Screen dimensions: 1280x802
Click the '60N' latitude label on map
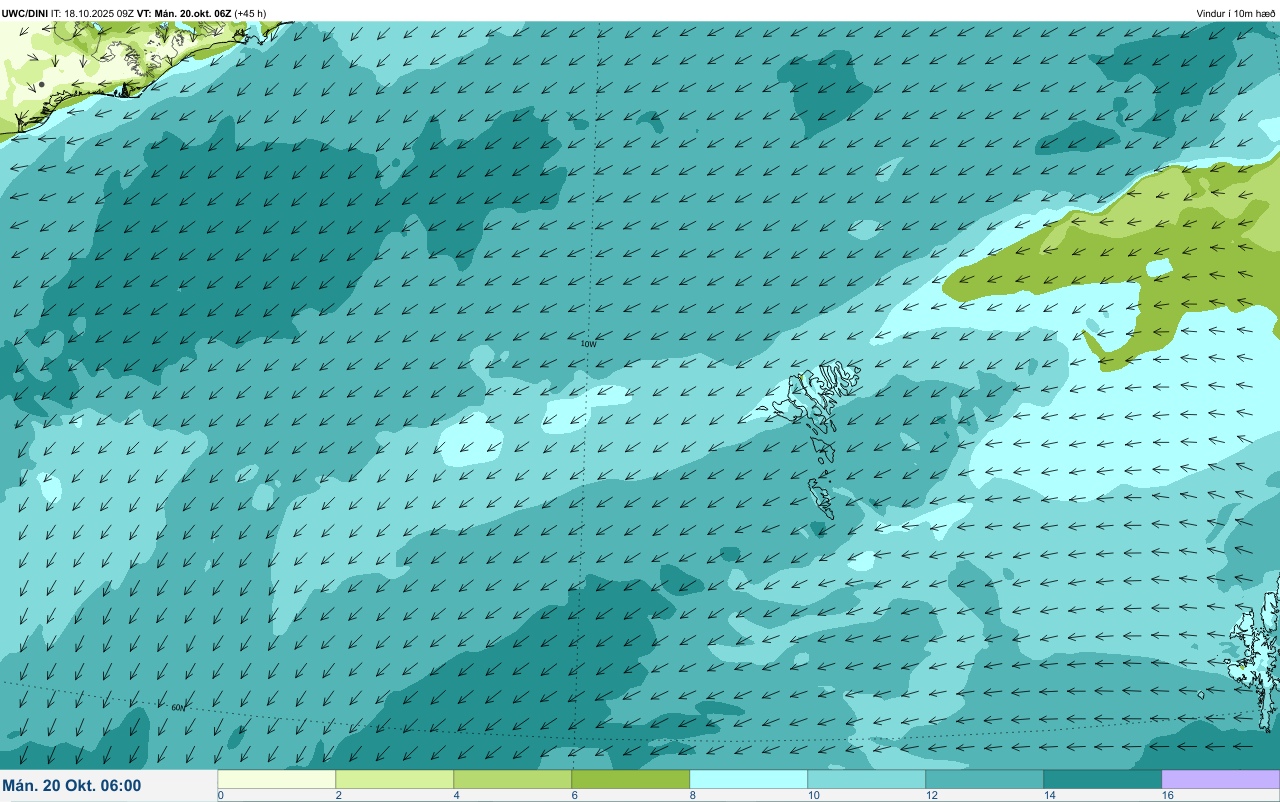(178, 707)
